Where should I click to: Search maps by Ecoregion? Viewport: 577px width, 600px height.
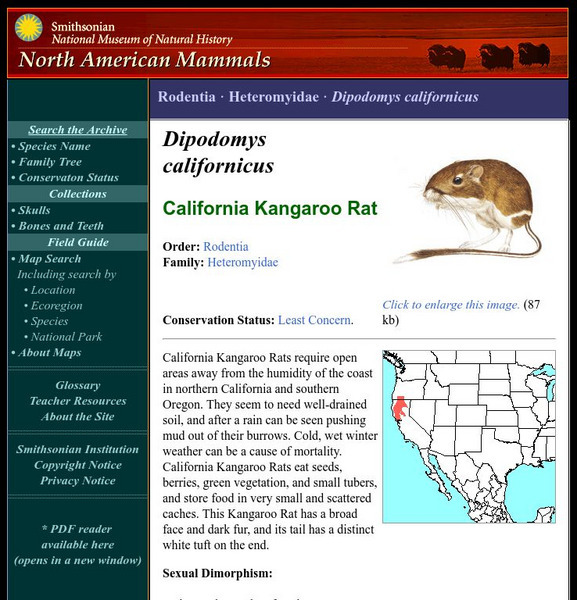point(57,306)
